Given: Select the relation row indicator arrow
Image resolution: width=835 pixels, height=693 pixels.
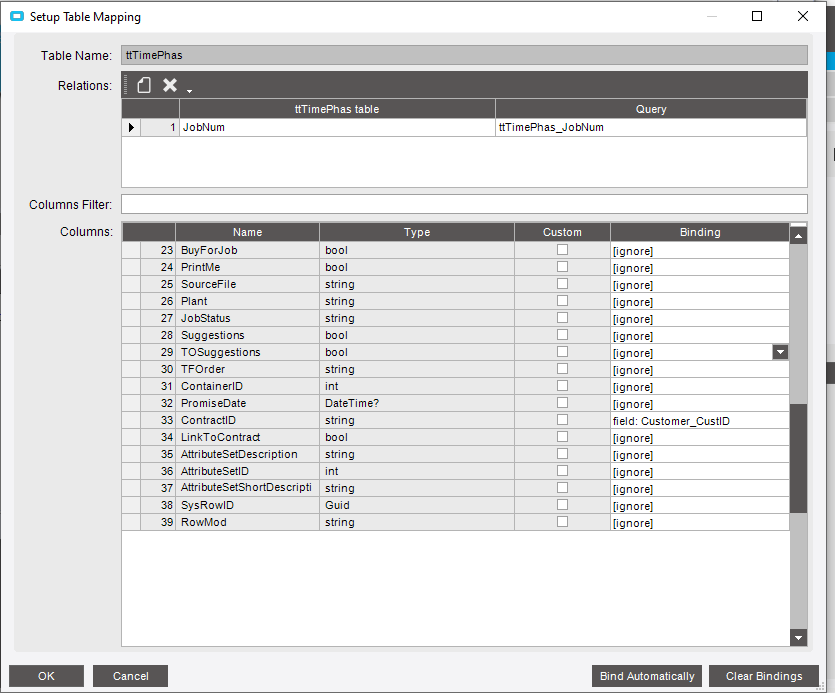Looking at the screenshot, I should click(x=131, y=127).
